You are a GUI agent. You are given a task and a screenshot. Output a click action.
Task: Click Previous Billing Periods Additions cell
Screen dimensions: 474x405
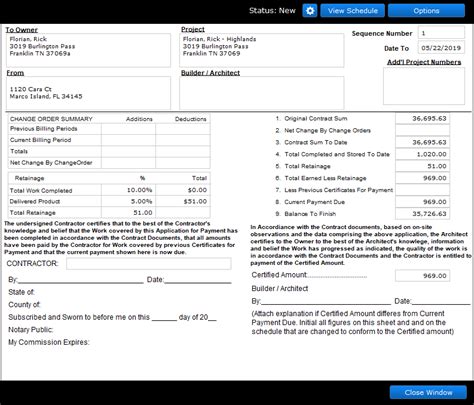tap(128, 129)
